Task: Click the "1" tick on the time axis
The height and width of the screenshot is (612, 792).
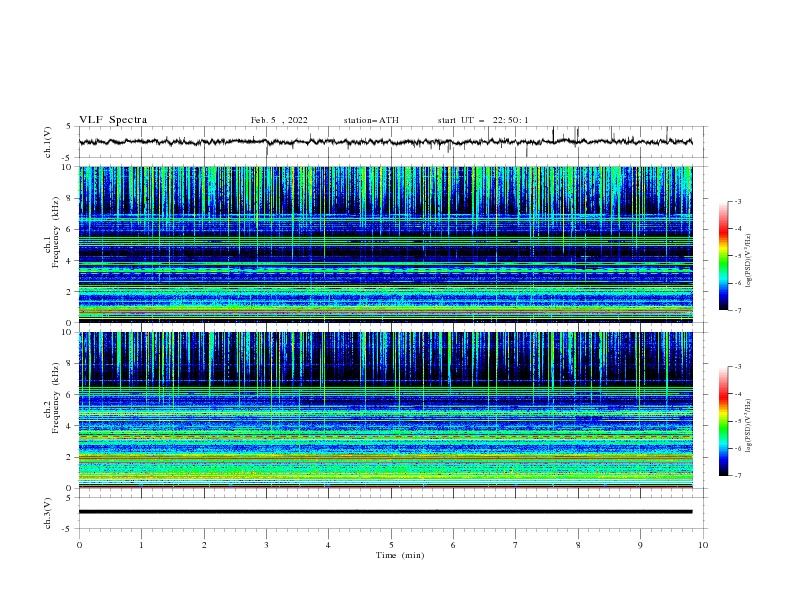Action: tap(141, 545)
